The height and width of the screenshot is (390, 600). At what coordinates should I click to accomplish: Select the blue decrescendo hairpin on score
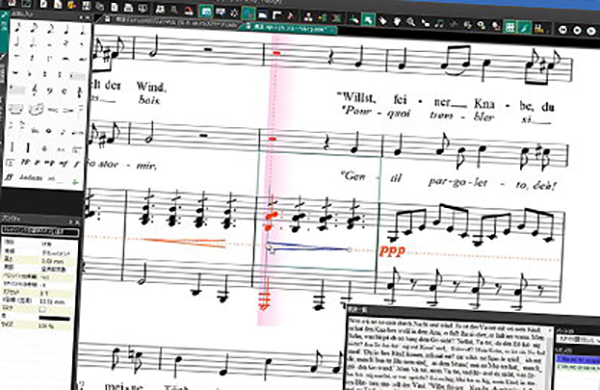click(x=308, y=247)
